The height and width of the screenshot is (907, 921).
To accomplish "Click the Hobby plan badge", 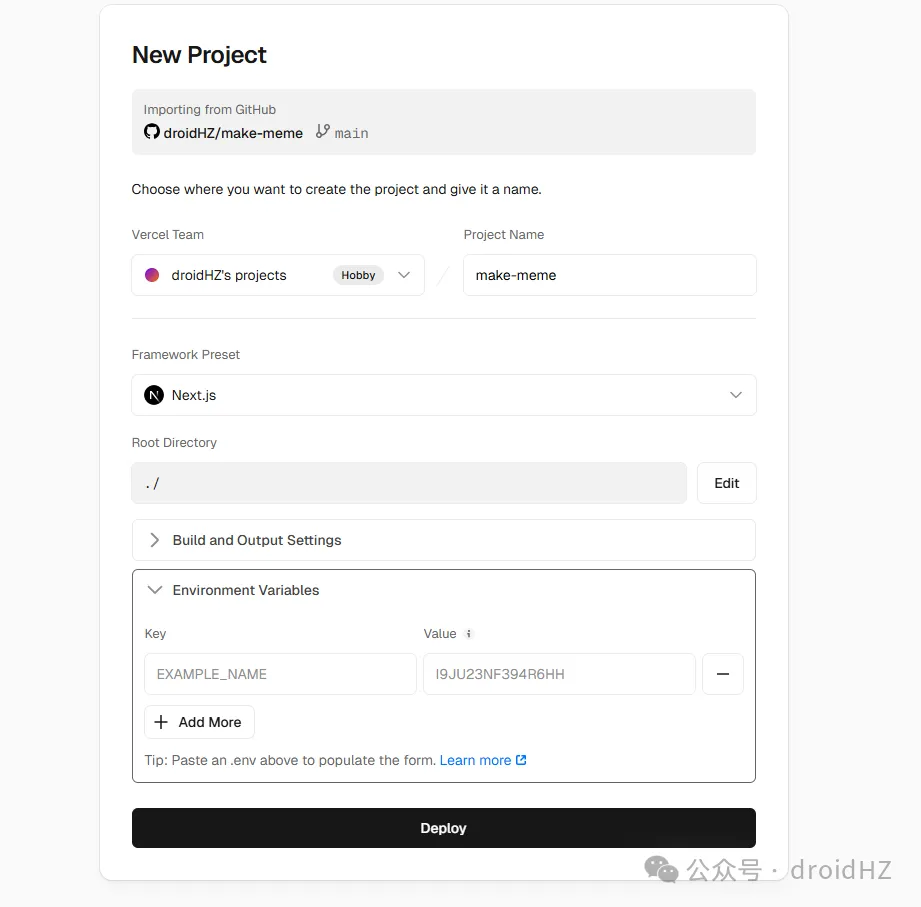I will click(358, 275).
